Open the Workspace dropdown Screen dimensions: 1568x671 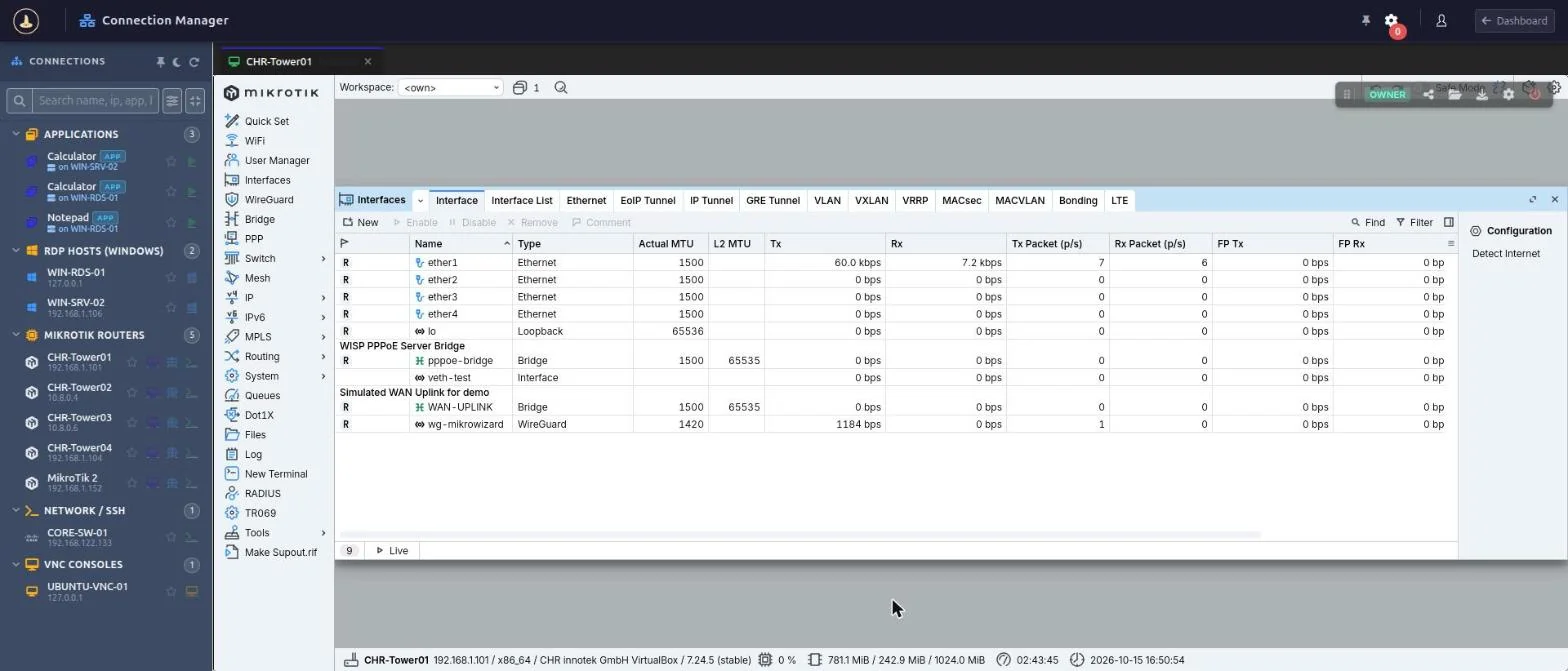tap(450, 88)
